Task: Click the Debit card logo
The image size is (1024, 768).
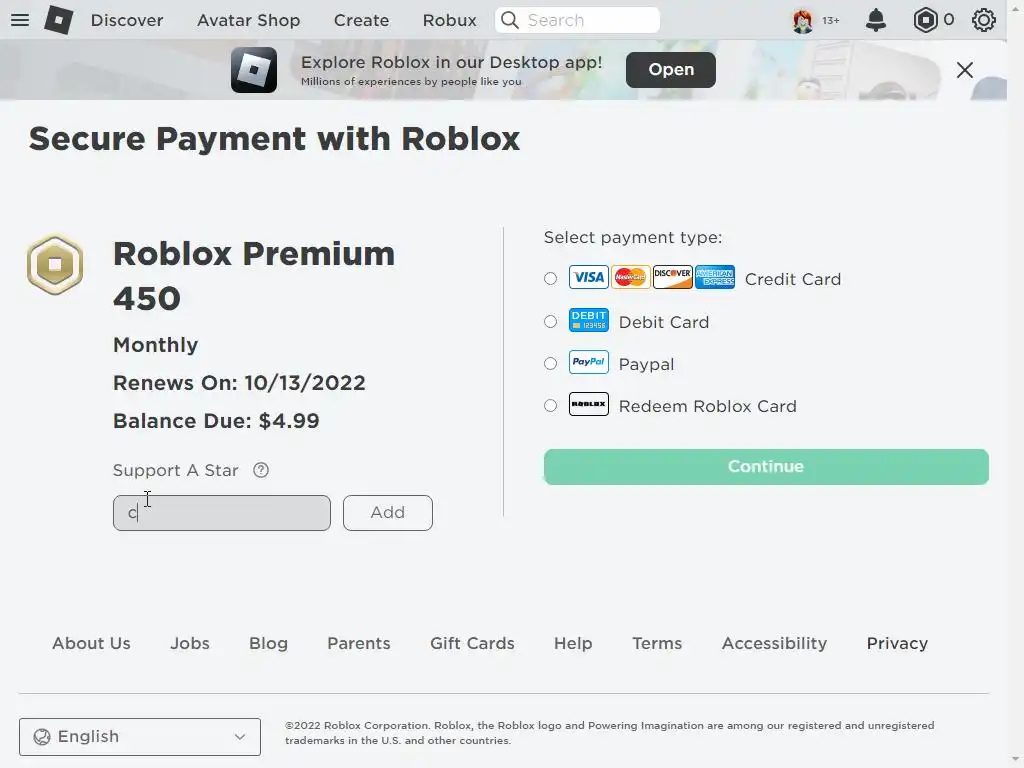Action: point(588,320)
